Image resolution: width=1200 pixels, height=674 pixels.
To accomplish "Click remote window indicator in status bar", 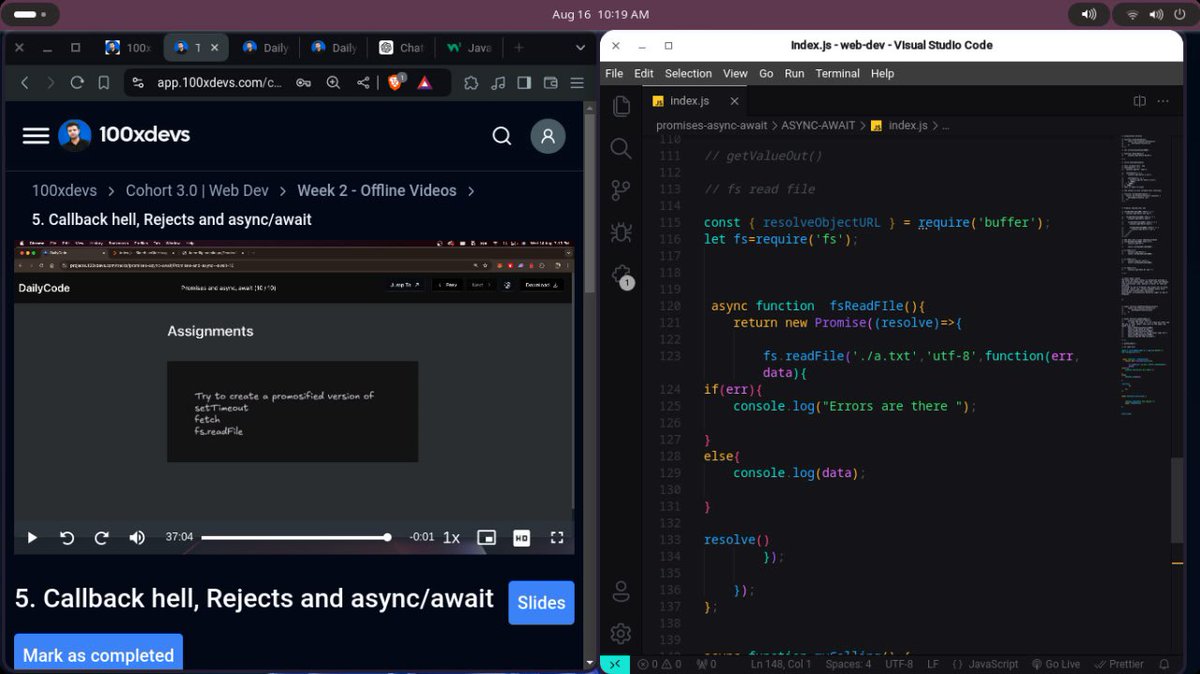I will tap(615, 664).
